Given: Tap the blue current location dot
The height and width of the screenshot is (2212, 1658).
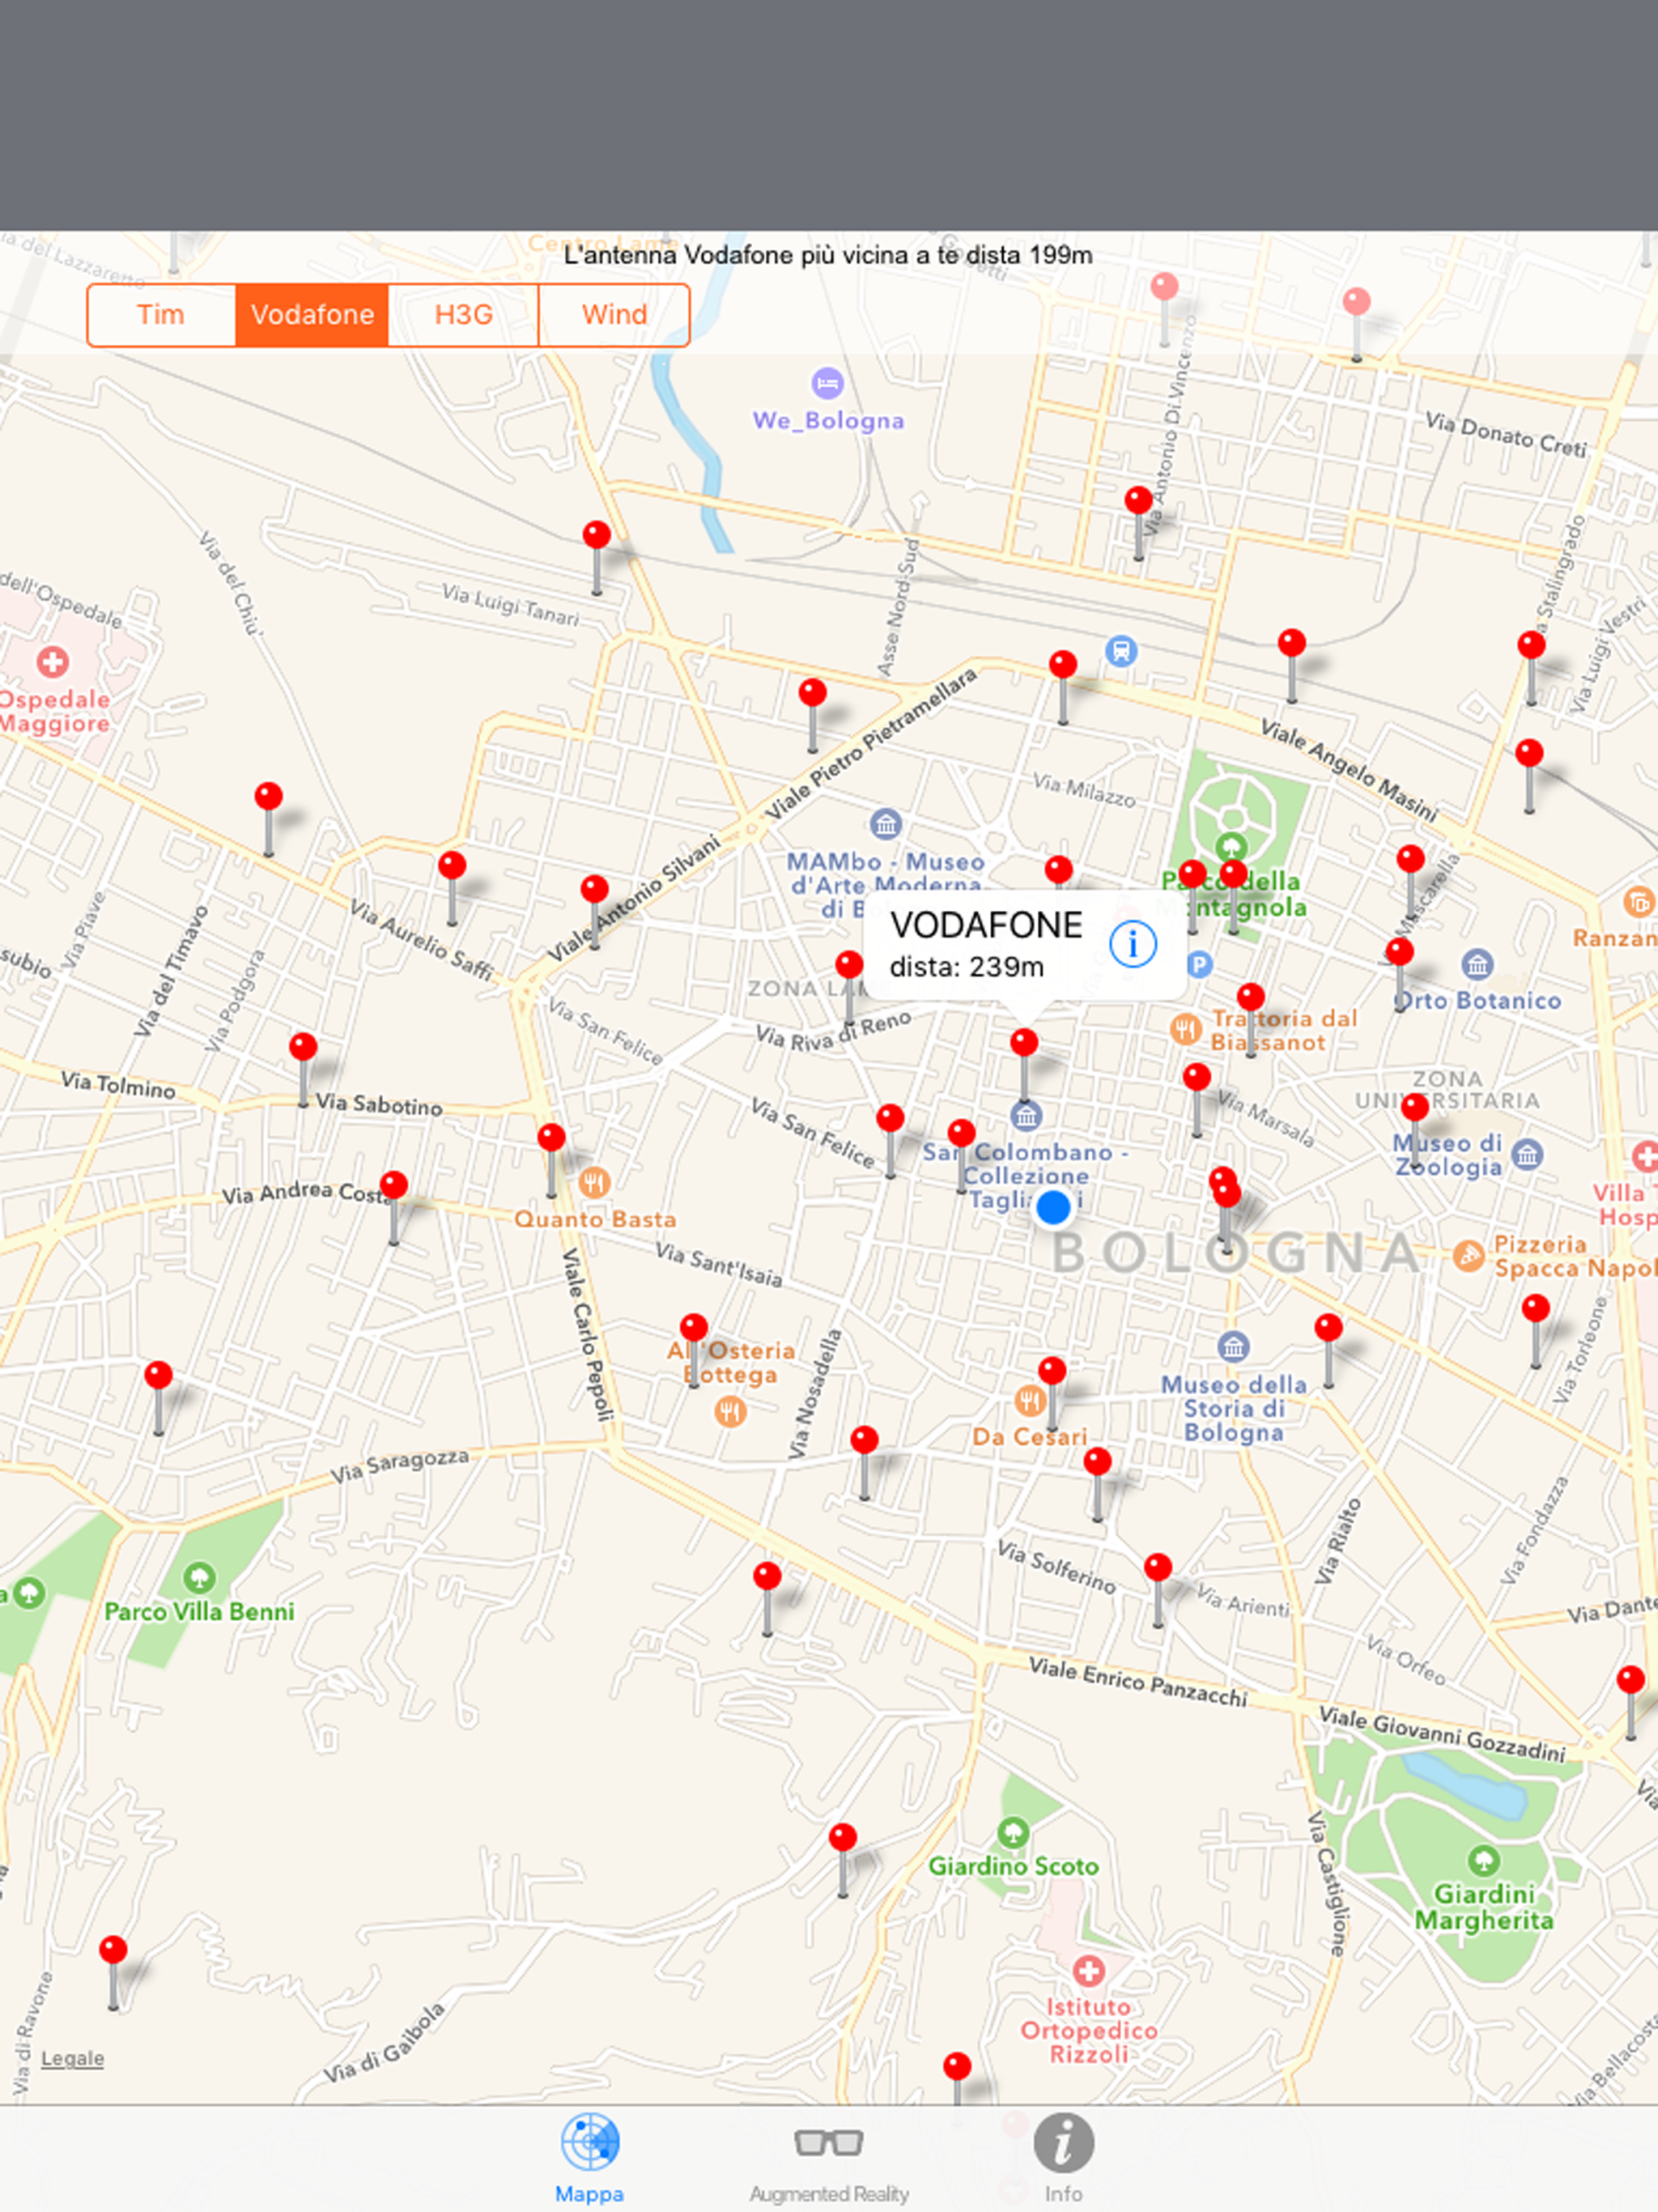Looking at the screenshot, I should [1053, 1207].
